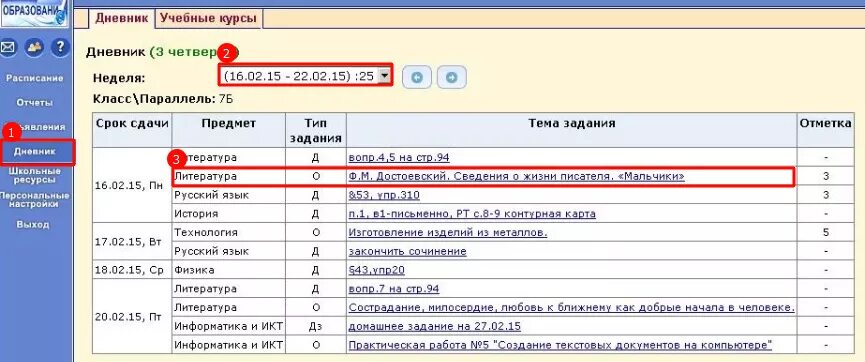Click the users group icon in sidebar
The image size is (865, 362).
[35, 47]
